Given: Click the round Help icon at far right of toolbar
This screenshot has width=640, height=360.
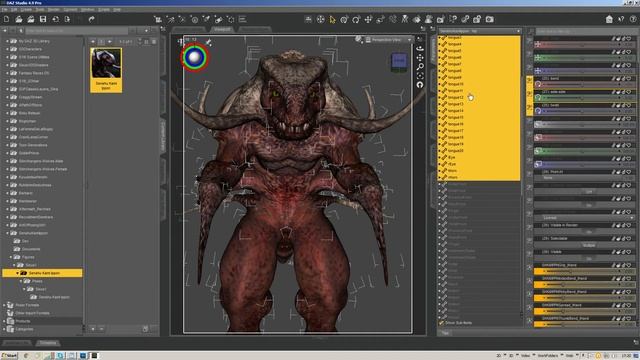Looking at the screenshot, I should 633,19.
